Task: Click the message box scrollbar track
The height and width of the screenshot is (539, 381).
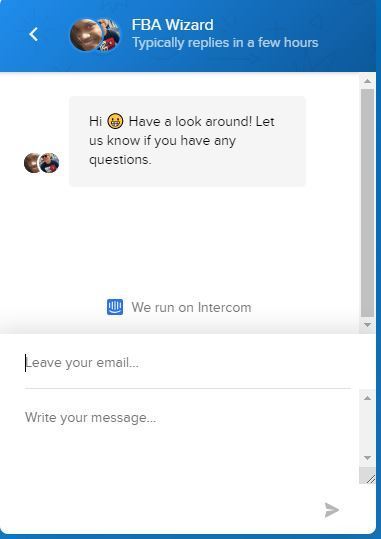Action: pos(367,428)
